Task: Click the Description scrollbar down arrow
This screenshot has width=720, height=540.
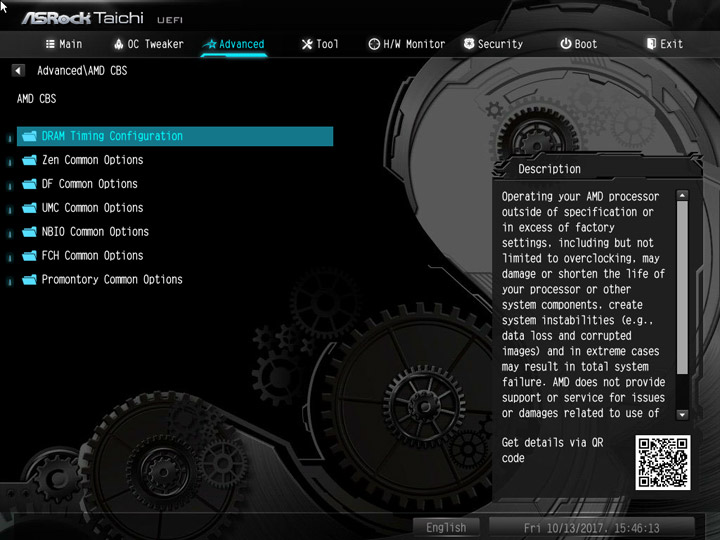Action: click(x=682, y=415)
